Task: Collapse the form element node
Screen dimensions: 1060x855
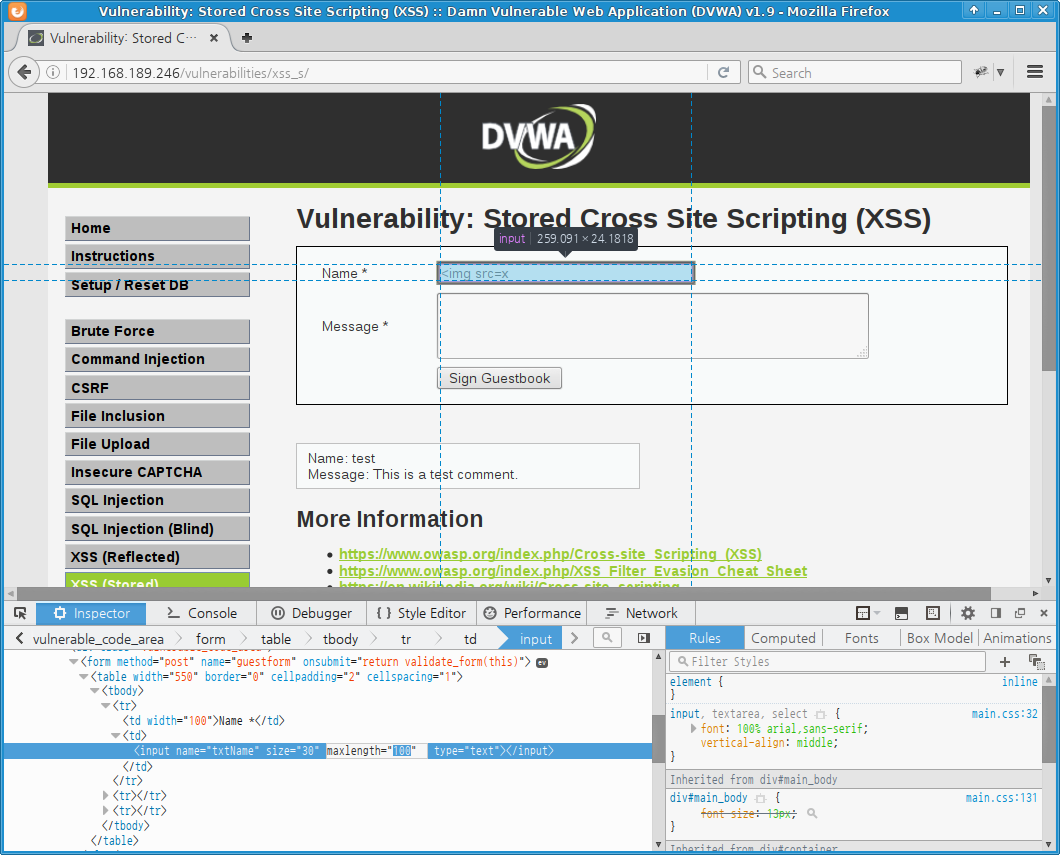Action: coord(73,662)
